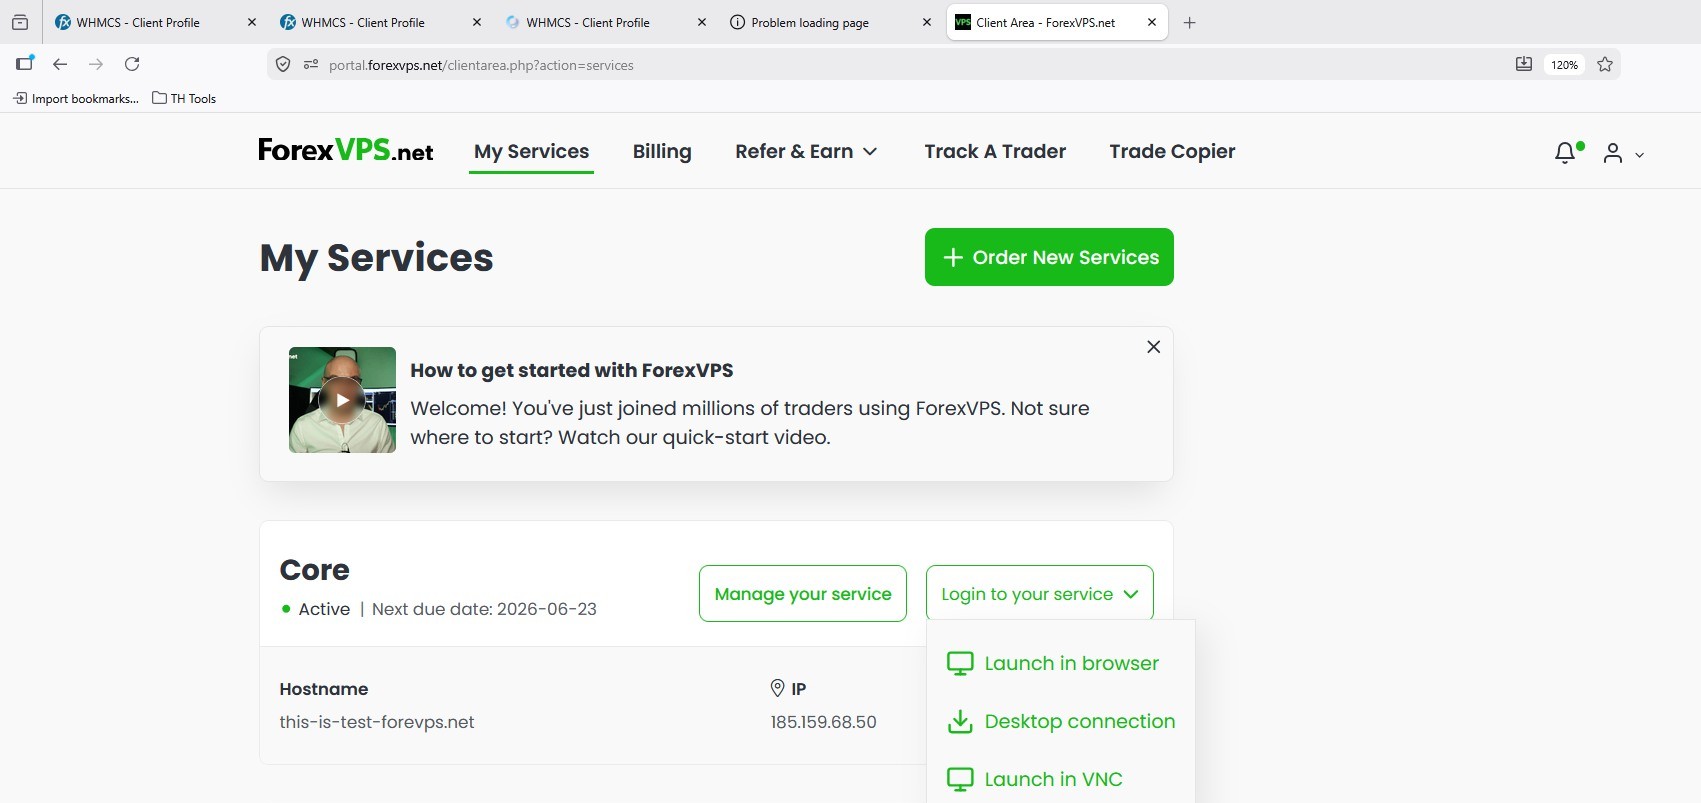
Task: Click the Core service title
Action: [x=315, y=570]
